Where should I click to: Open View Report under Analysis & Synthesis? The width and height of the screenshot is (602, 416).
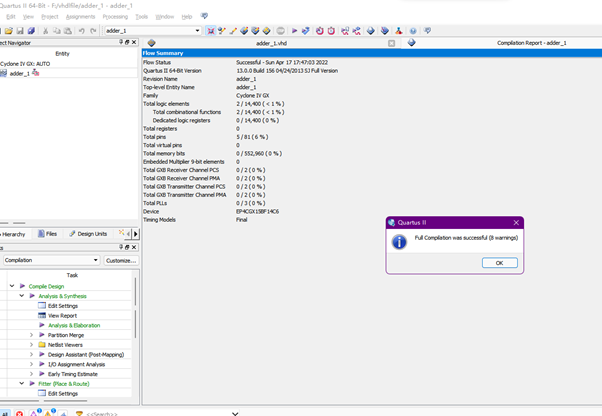62,315
